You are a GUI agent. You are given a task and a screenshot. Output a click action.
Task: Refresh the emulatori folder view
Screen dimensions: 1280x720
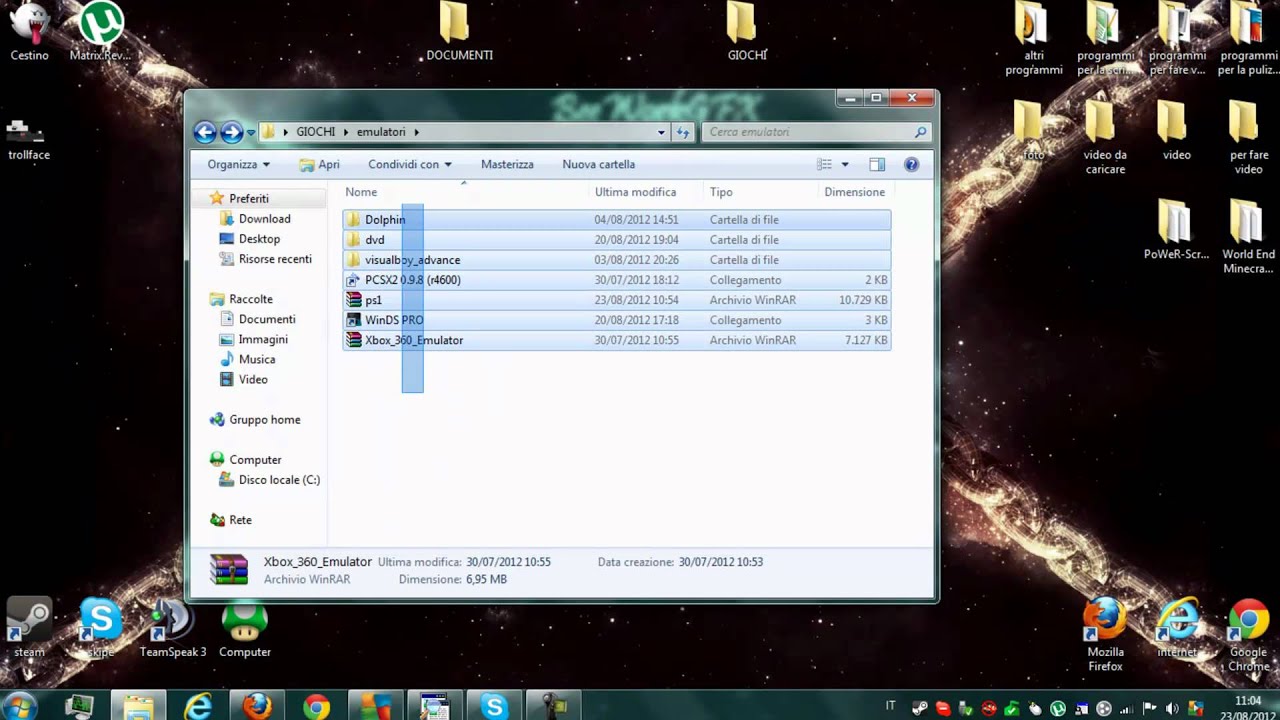click(x=683, y=132)
